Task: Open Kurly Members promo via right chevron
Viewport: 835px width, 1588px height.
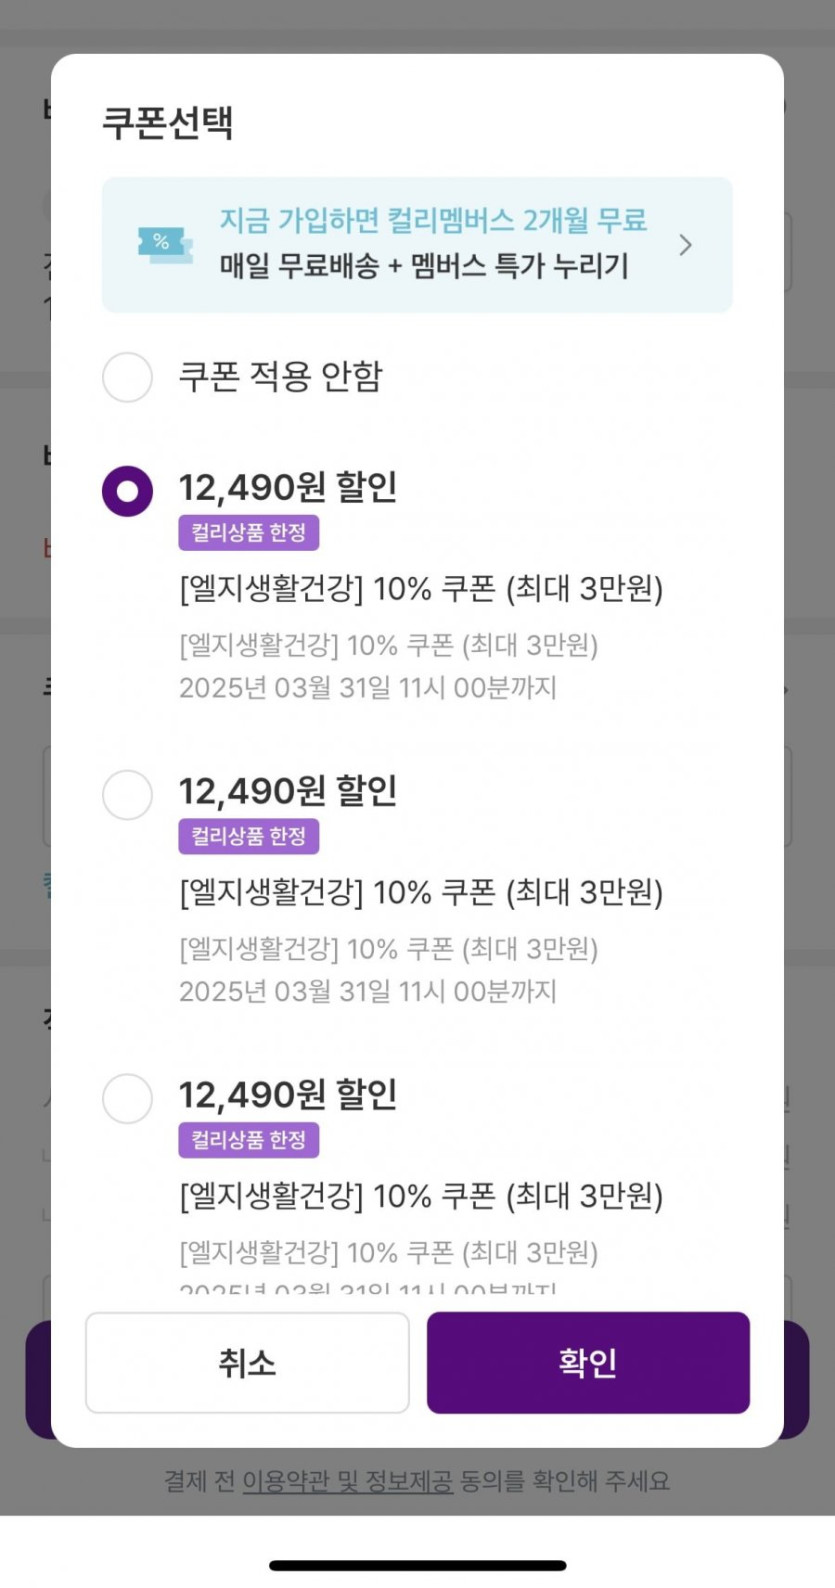Action: (685, 245)
